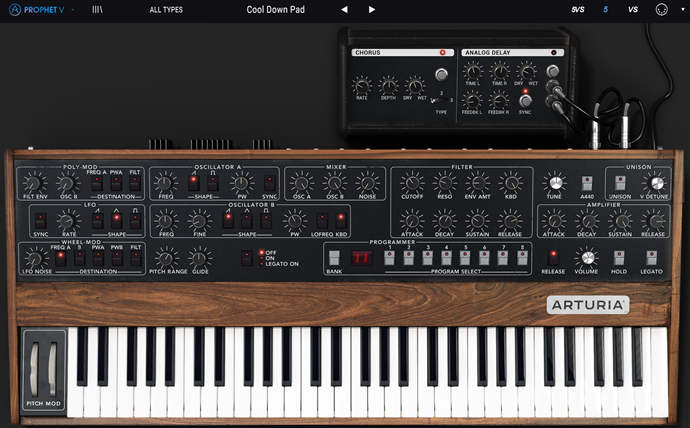The width and height of the screenshot is (690, 428).
Task: Toggle Poly-Mod Freq A destination
Action: click(x=97, y=183)
